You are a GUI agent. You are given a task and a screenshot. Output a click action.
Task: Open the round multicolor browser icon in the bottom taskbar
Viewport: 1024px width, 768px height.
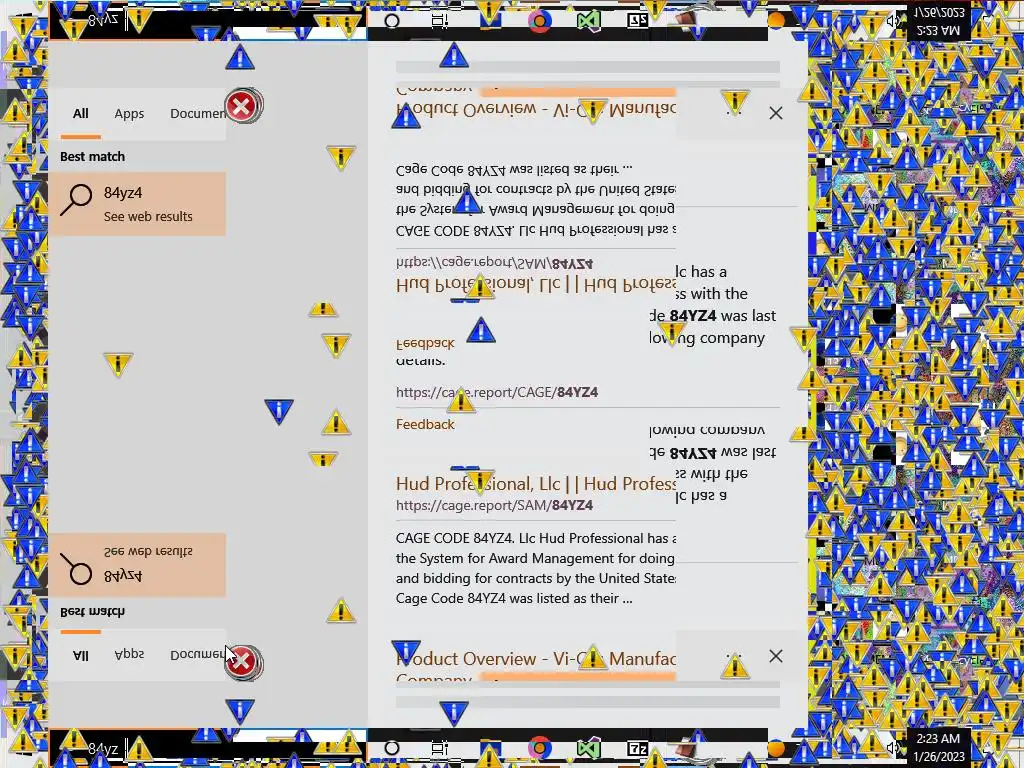(539, 747)
